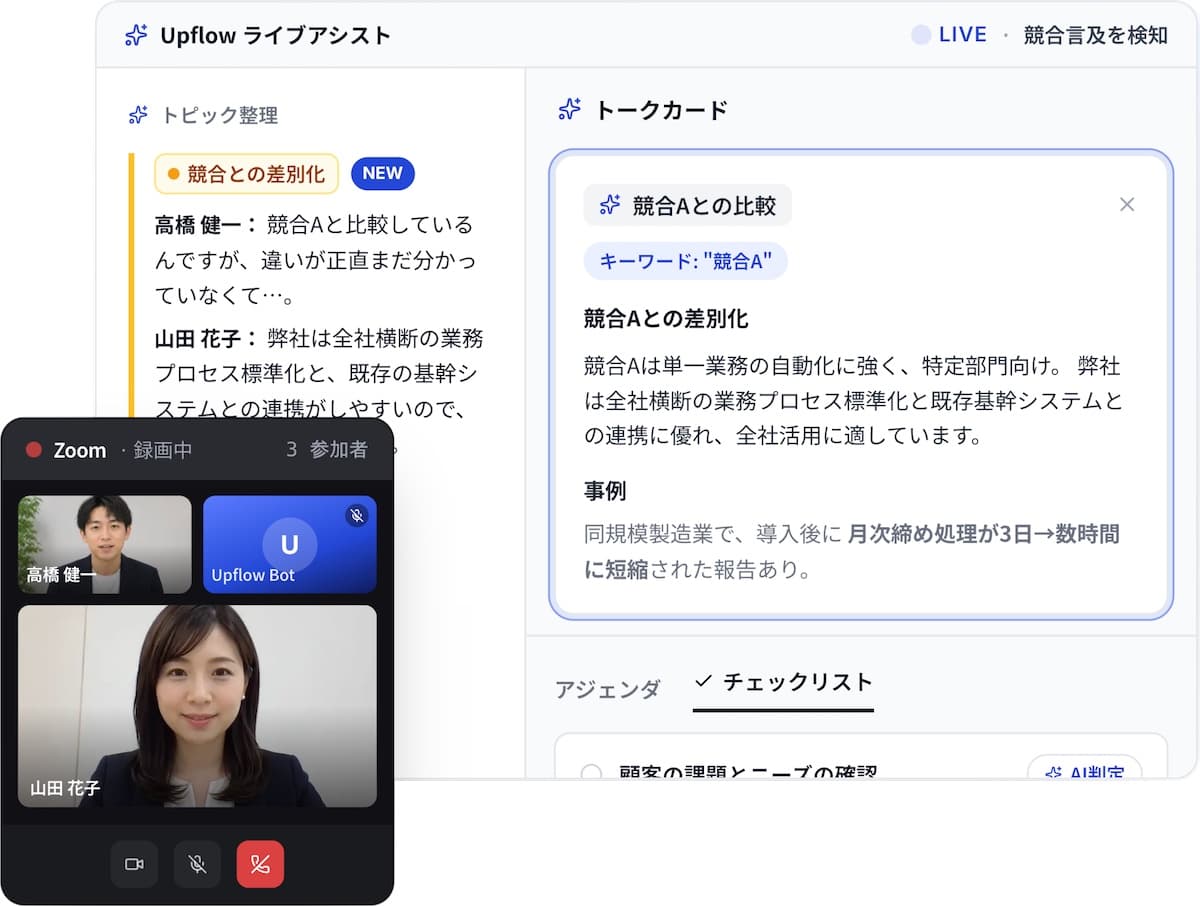
Task: Click the 3 参加者 participants count
Action: 326,450
